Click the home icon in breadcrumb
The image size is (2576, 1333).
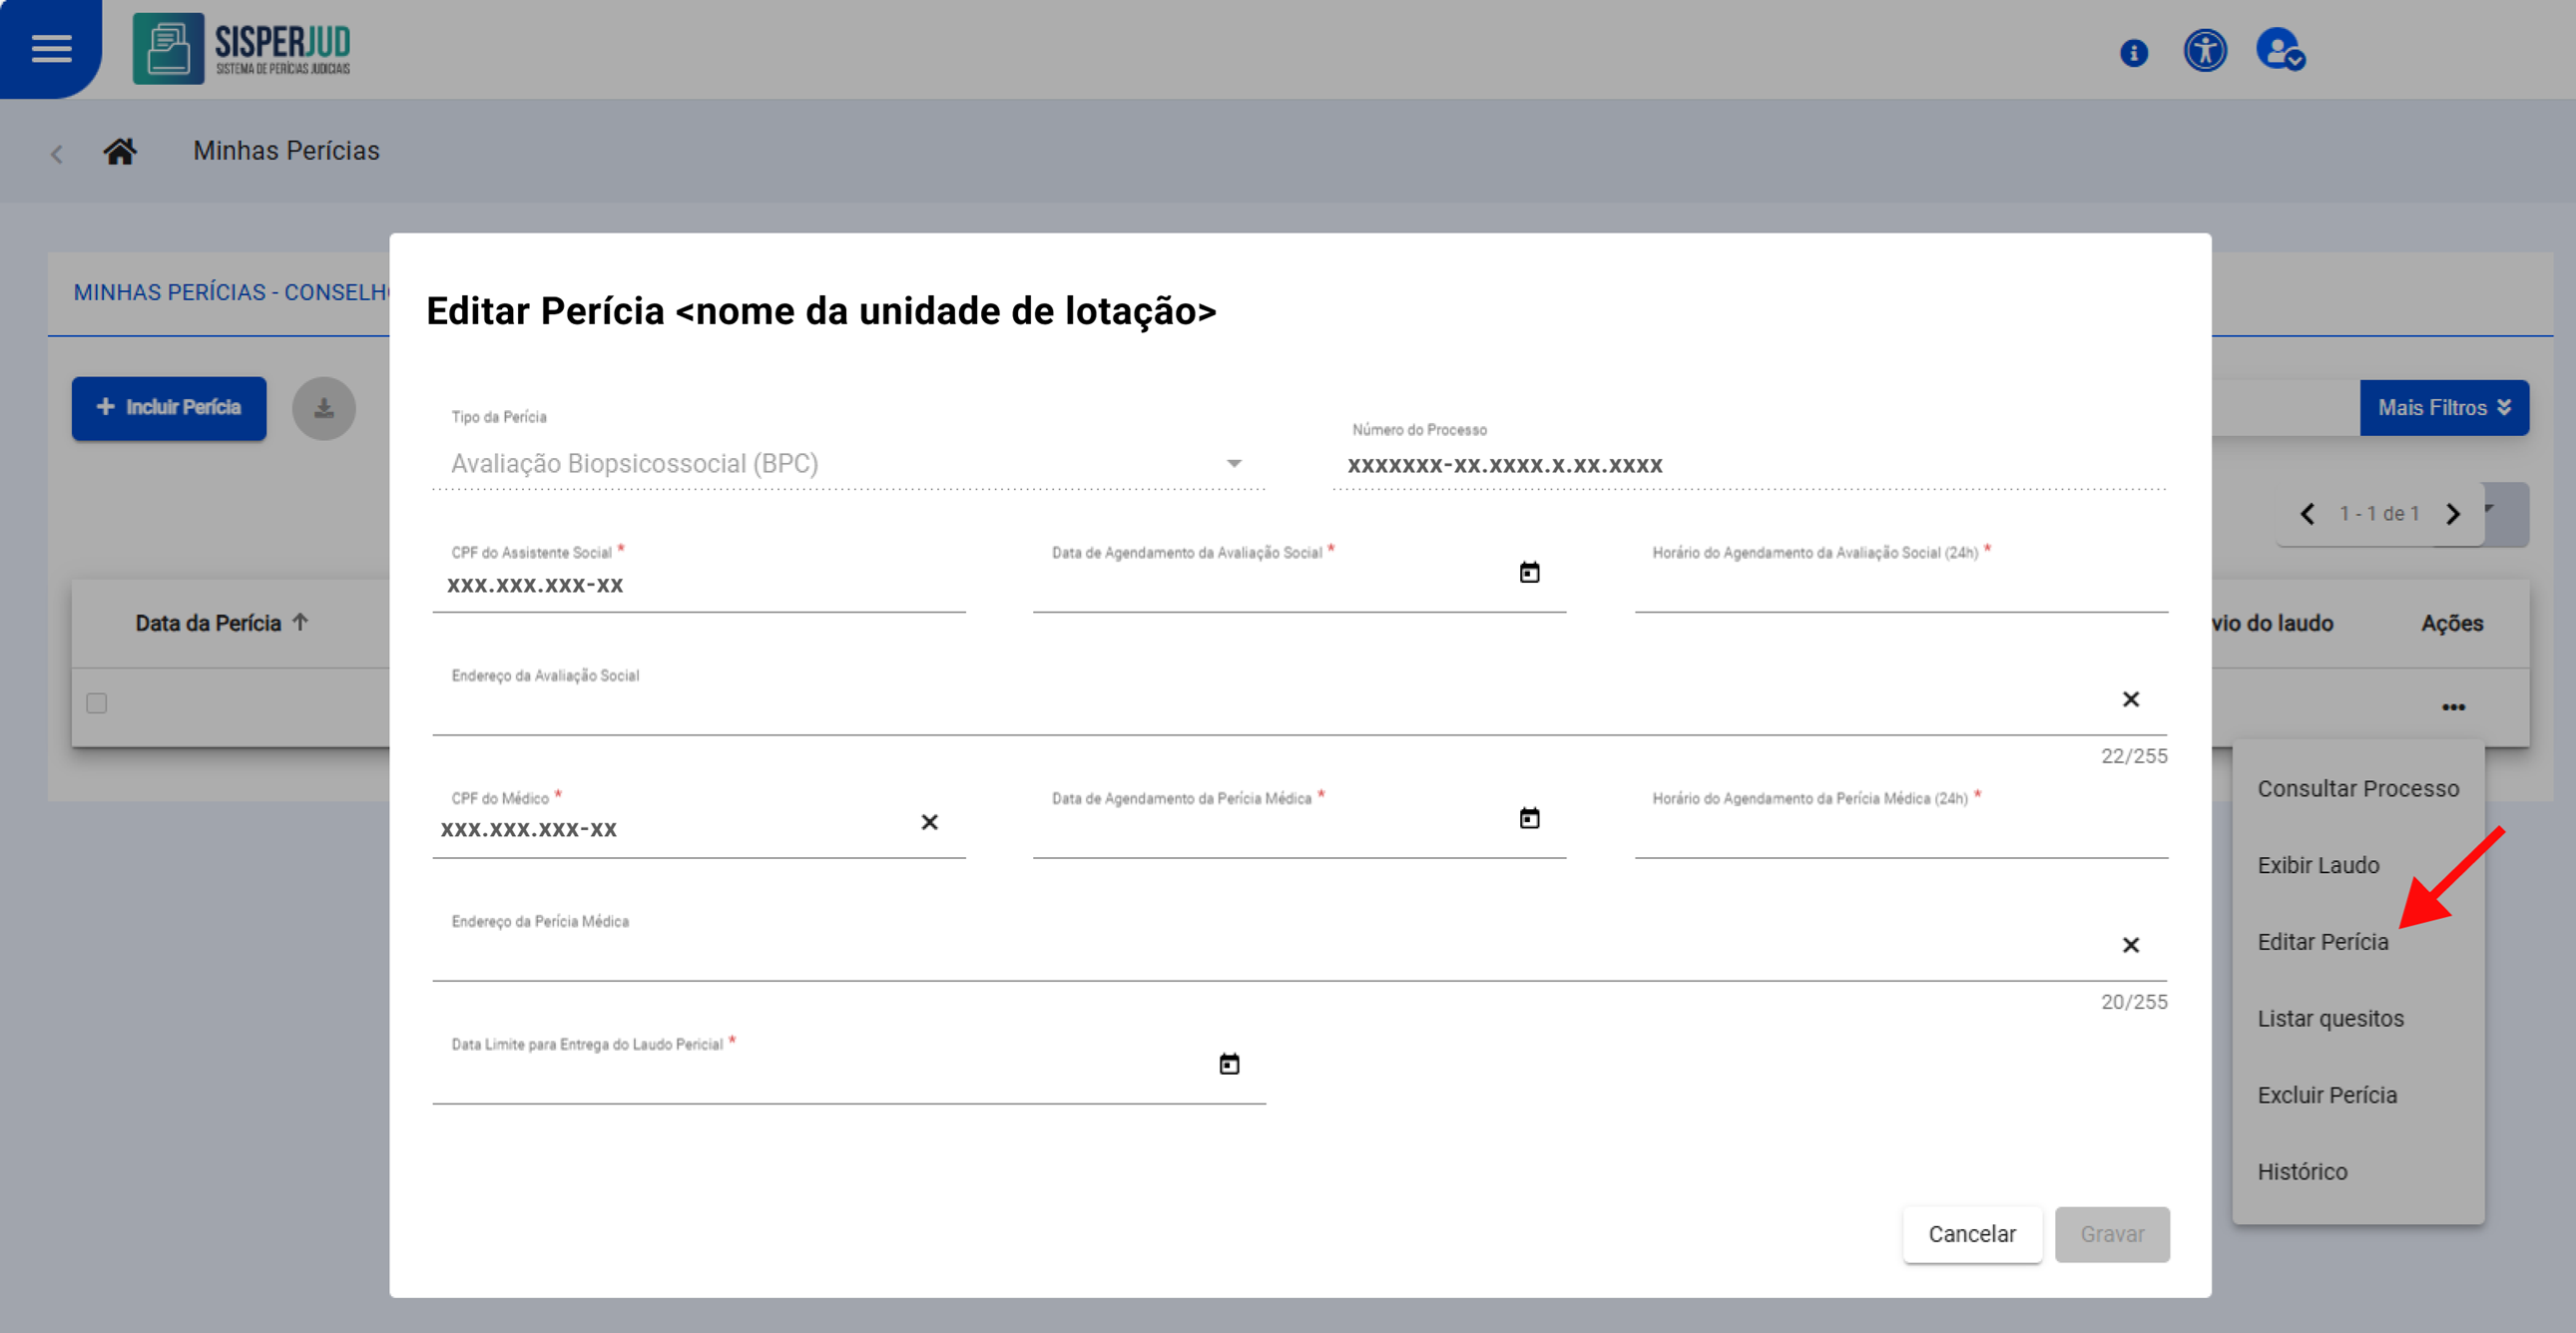click(120, 151)
